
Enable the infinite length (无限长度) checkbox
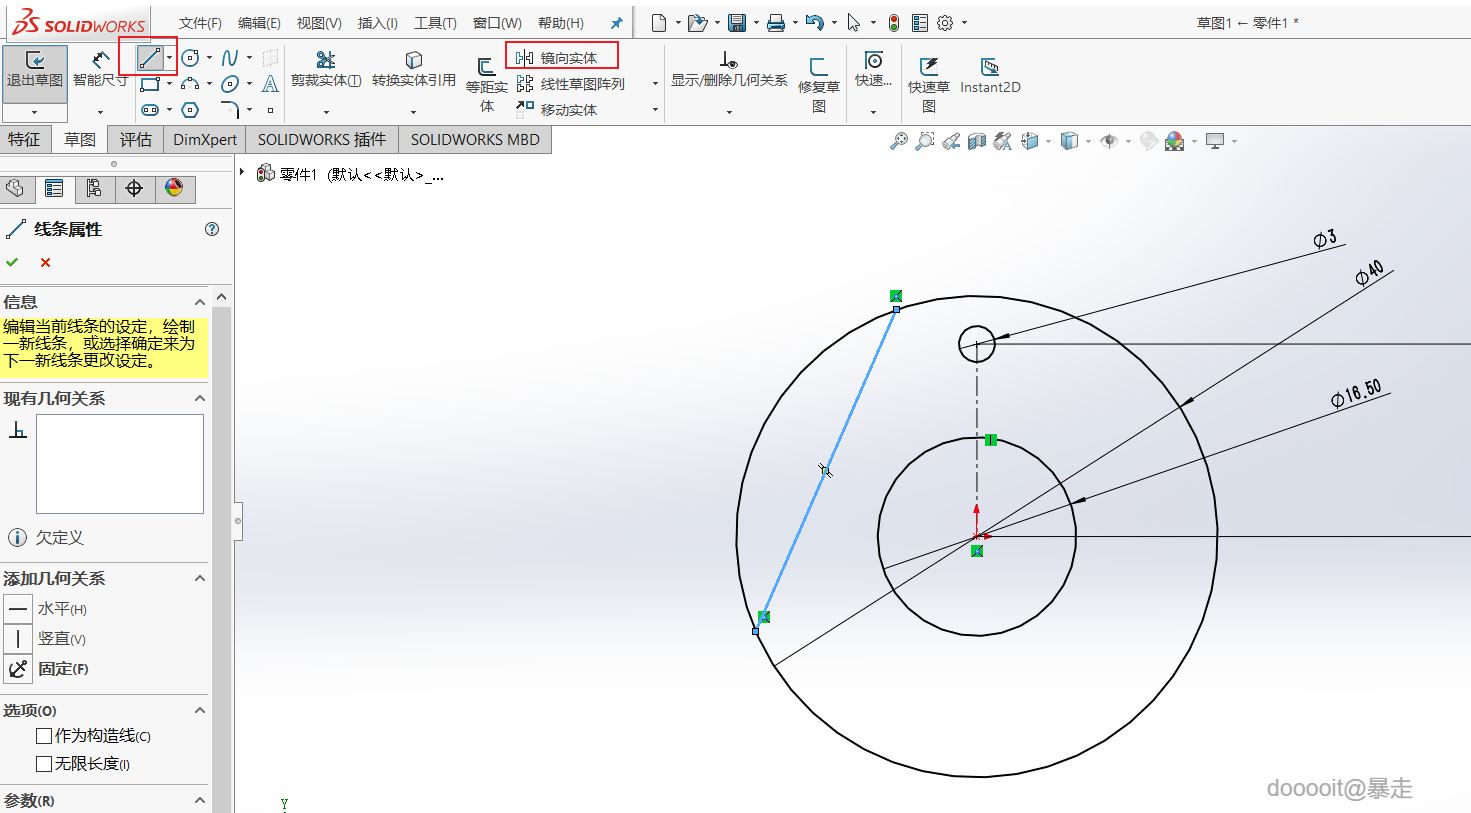click(44, 764)
